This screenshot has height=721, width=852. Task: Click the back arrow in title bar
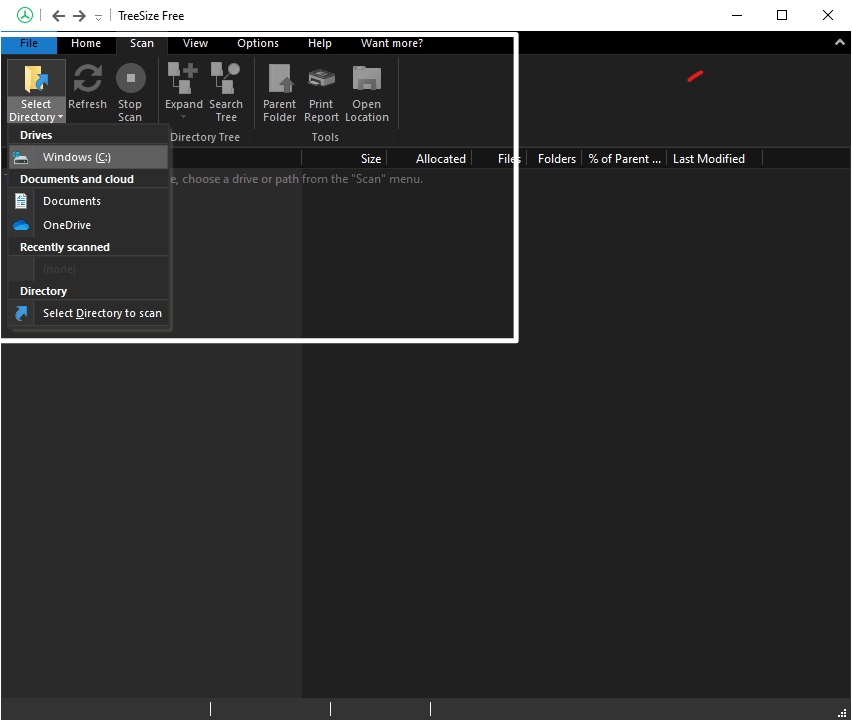(x=58, y=16)
